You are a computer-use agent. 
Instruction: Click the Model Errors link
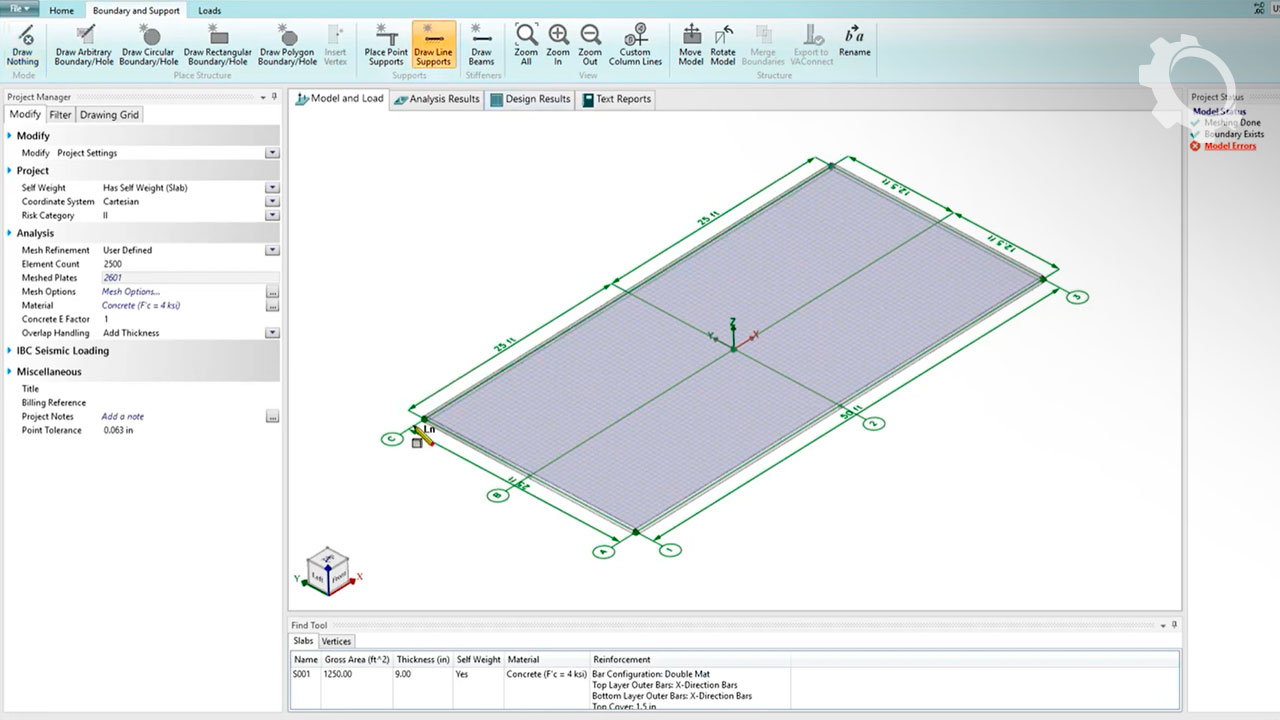(x=1229, y=146)
